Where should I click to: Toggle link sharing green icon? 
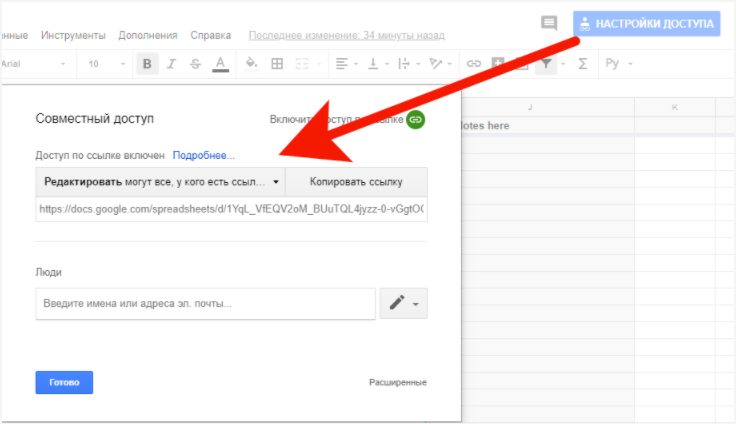[x=415, y=119]
